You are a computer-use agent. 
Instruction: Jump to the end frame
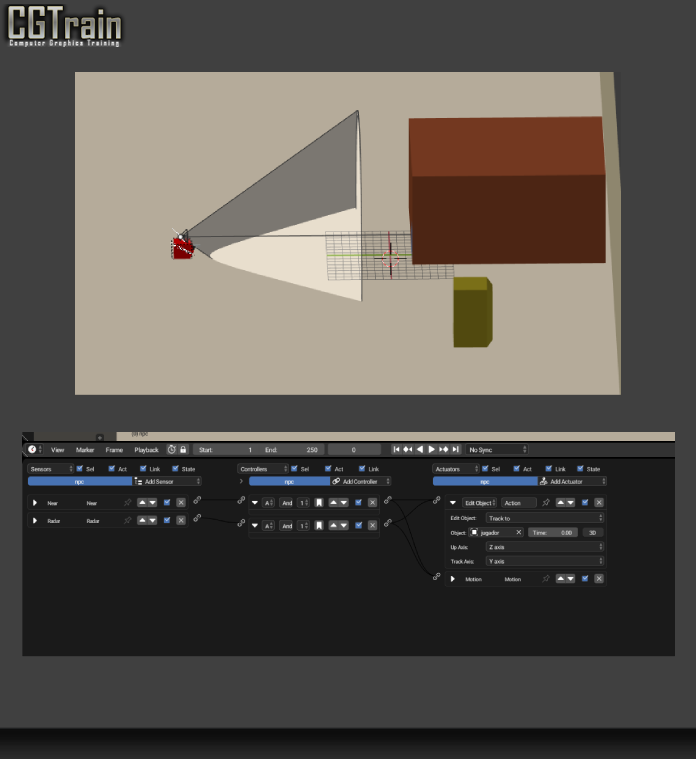pyautogui.click(x=456, y=450)
